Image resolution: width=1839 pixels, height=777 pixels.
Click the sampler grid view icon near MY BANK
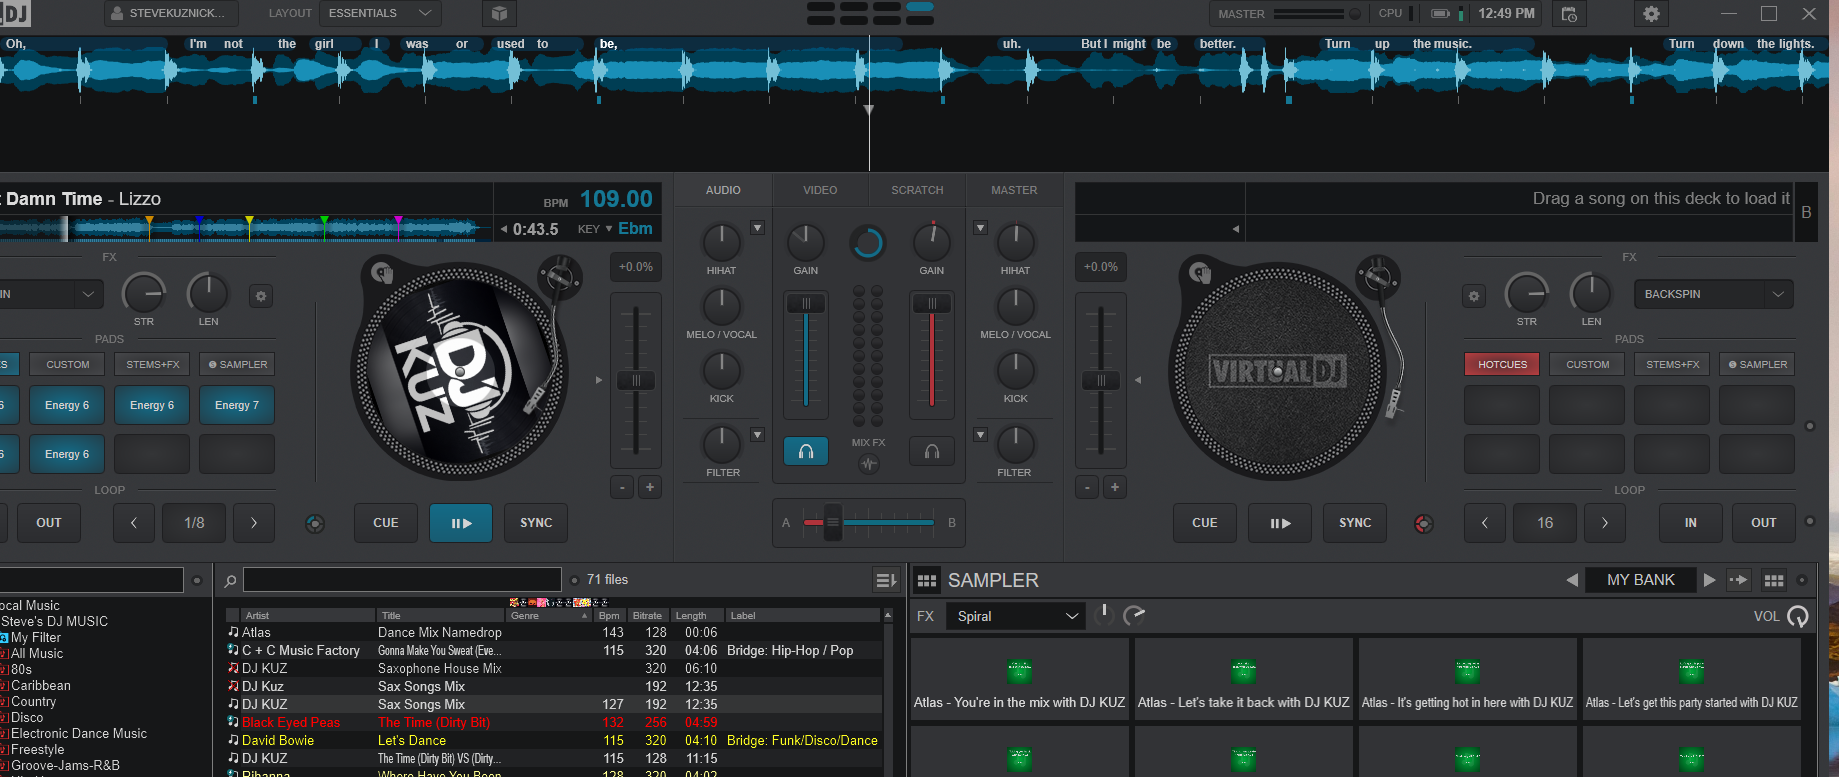[1774, 580]
